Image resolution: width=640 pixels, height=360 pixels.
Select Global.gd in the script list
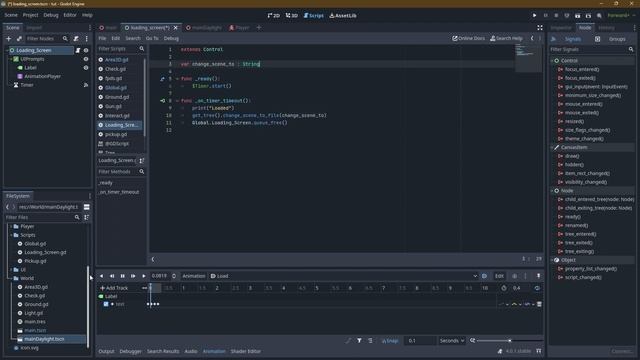point(116,88)
